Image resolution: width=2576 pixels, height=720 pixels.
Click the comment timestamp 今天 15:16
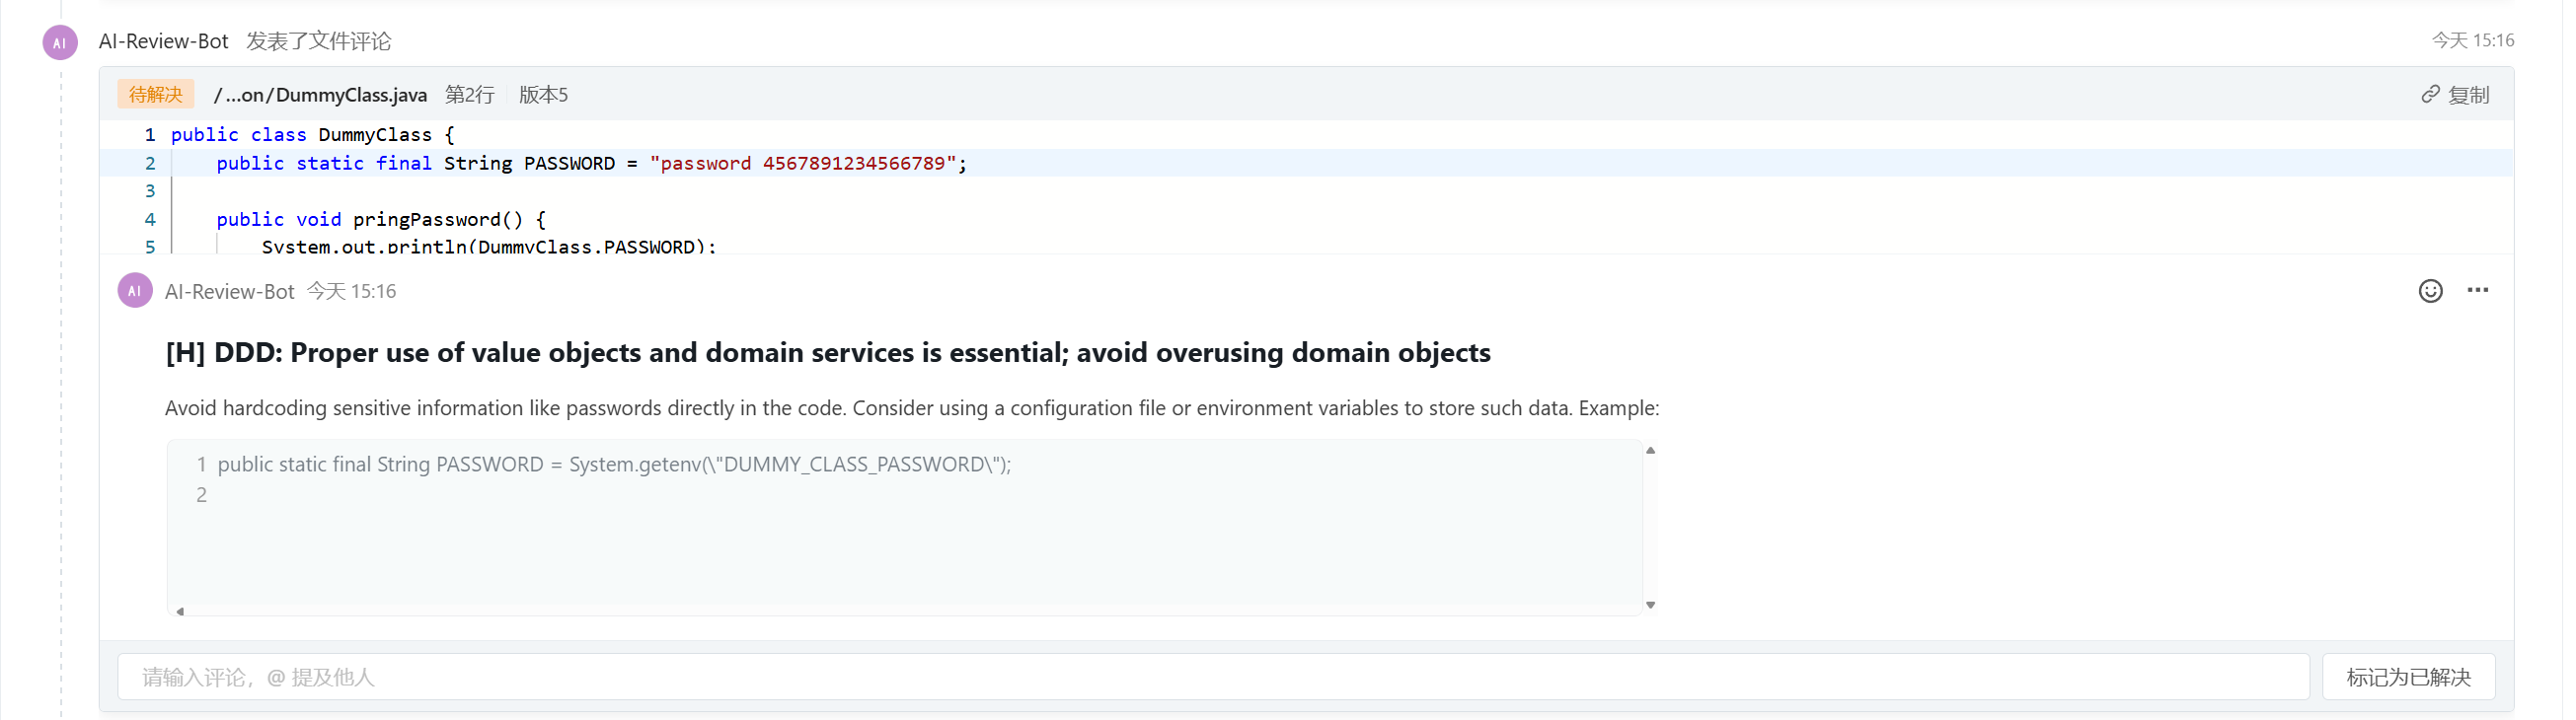pyautogui.click(x=351, y=291)
